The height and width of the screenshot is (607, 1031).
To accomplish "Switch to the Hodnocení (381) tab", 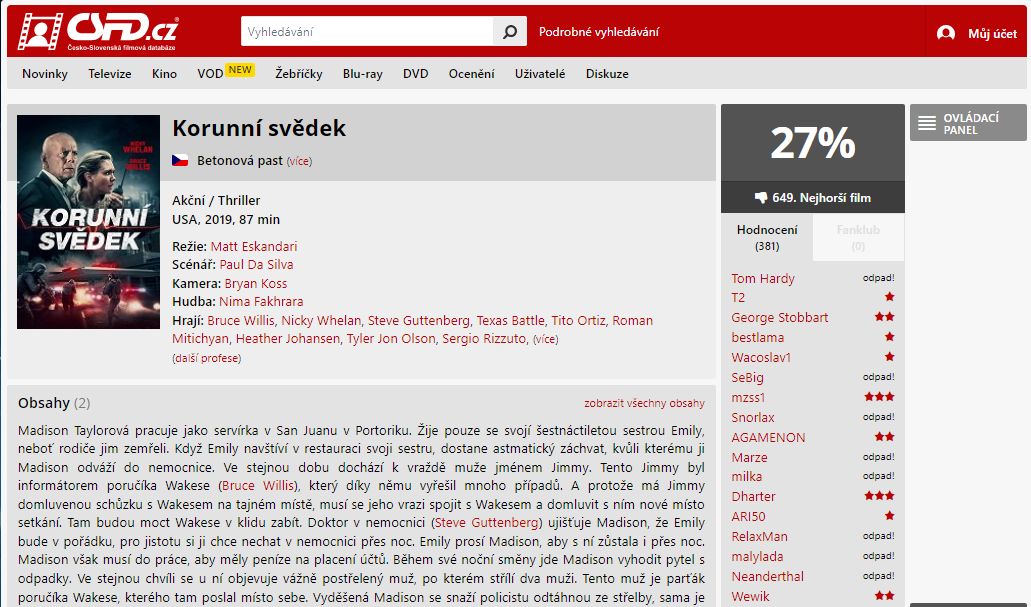I will 767,237.
